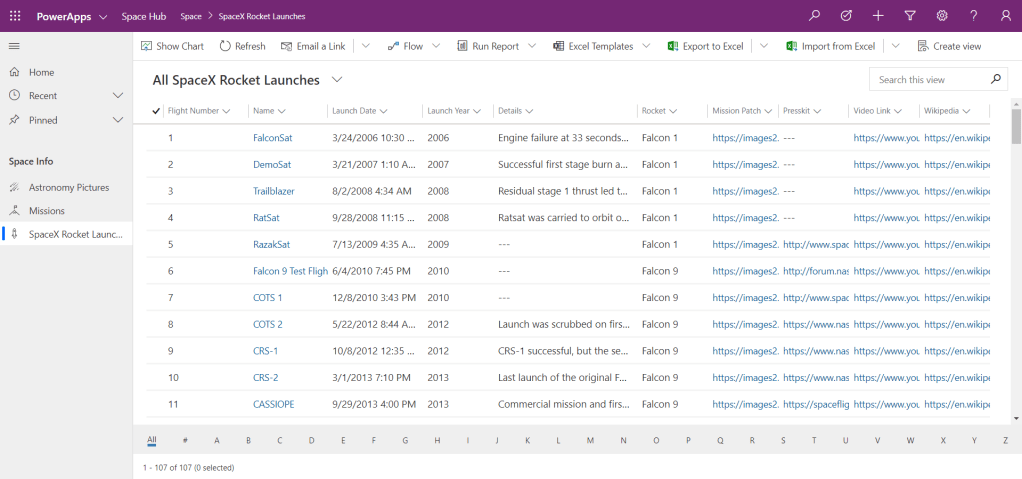Open the All SpaceX Rocket Launches view dropdown
The height and width of the screenshot is (479, 1022).
pos(337,79)
